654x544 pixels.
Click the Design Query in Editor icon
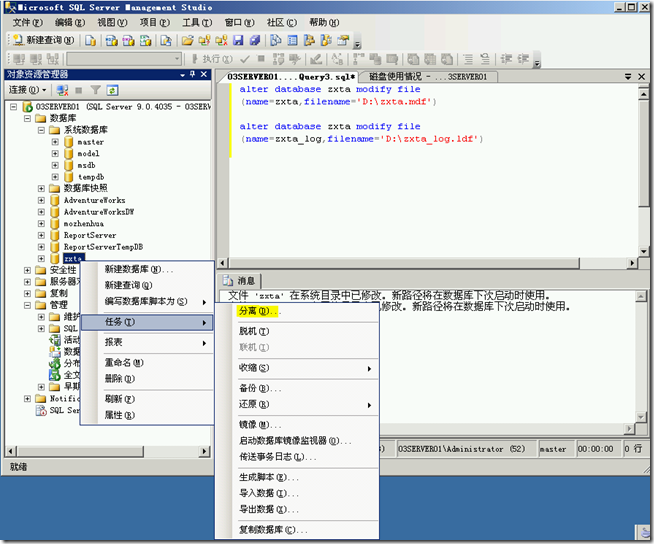coord(316,59)
